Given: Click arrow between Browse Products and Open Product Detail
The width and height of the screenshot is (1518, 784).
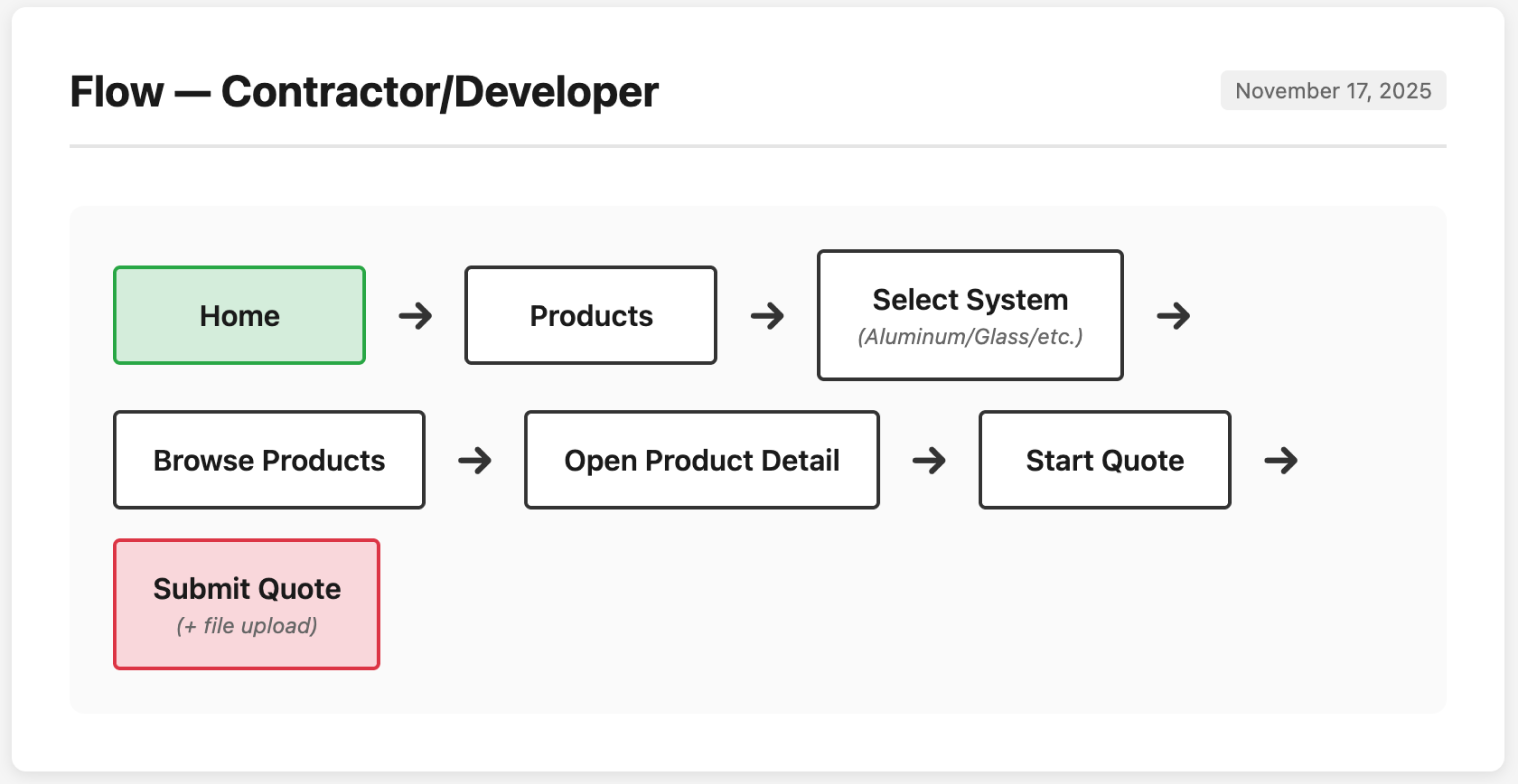Looking at the screenshot, I should point(475,460).
